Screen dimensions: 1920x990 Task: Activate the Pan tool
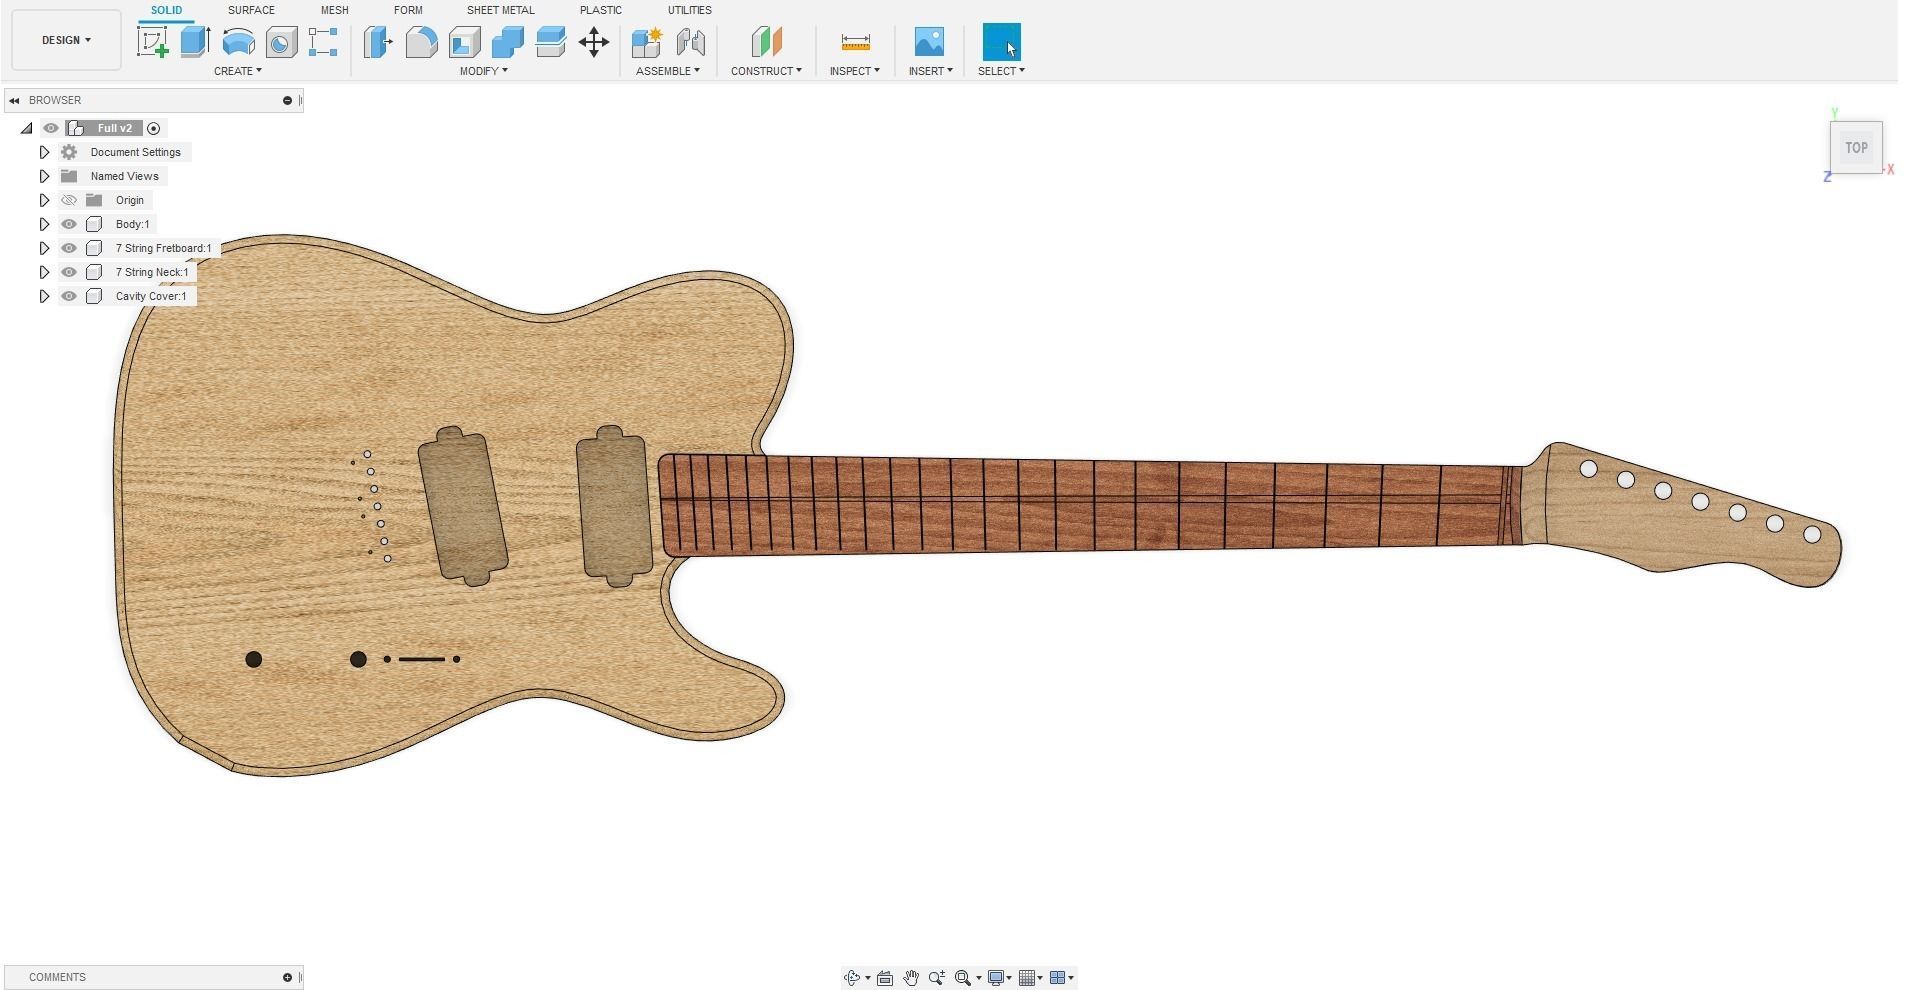coord(911,977)
